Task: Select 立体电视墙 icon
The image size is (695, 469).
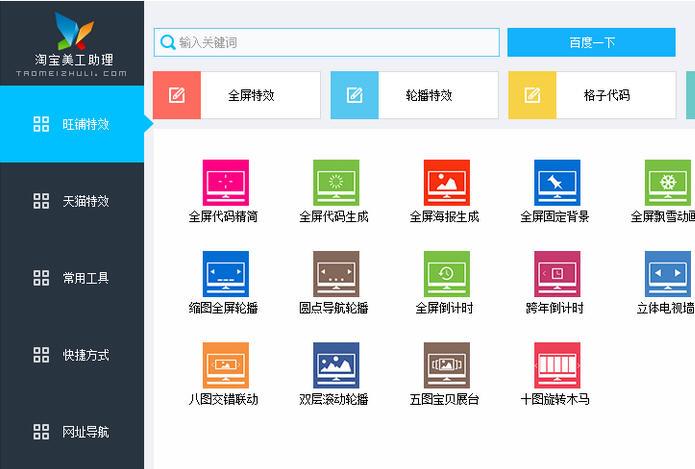Action: click(668, 274)
